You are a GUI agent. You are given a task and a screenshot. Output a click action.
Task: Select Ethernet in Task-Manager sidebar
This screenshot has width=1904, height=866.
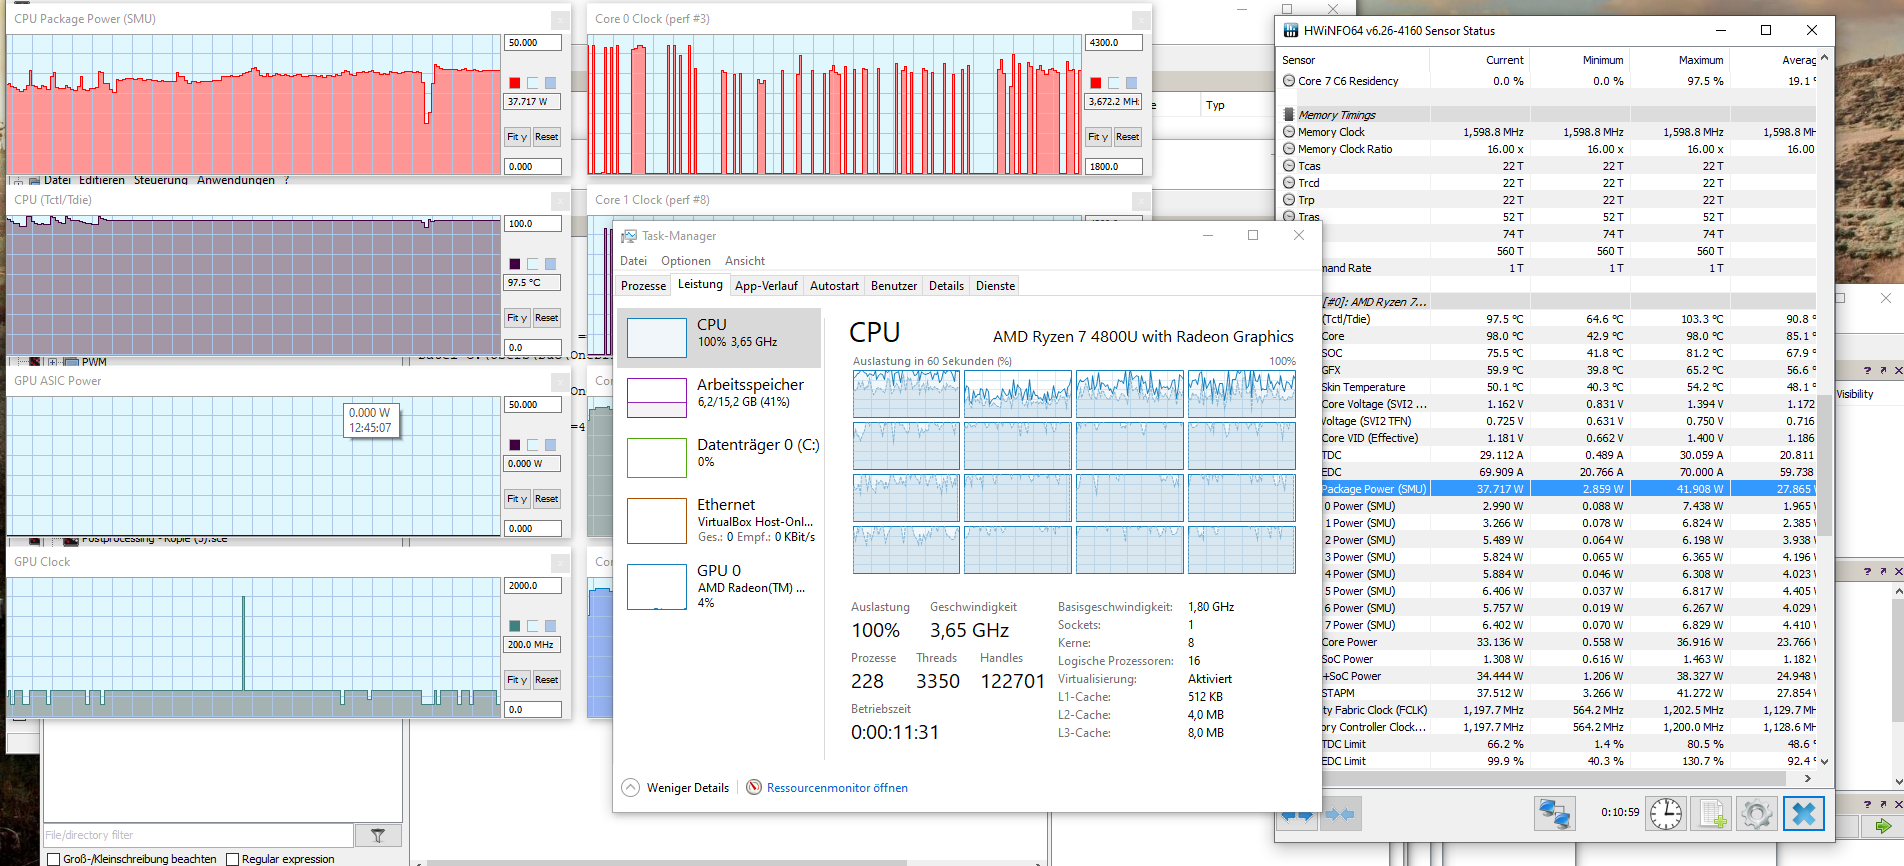click(x=720, y=520)
